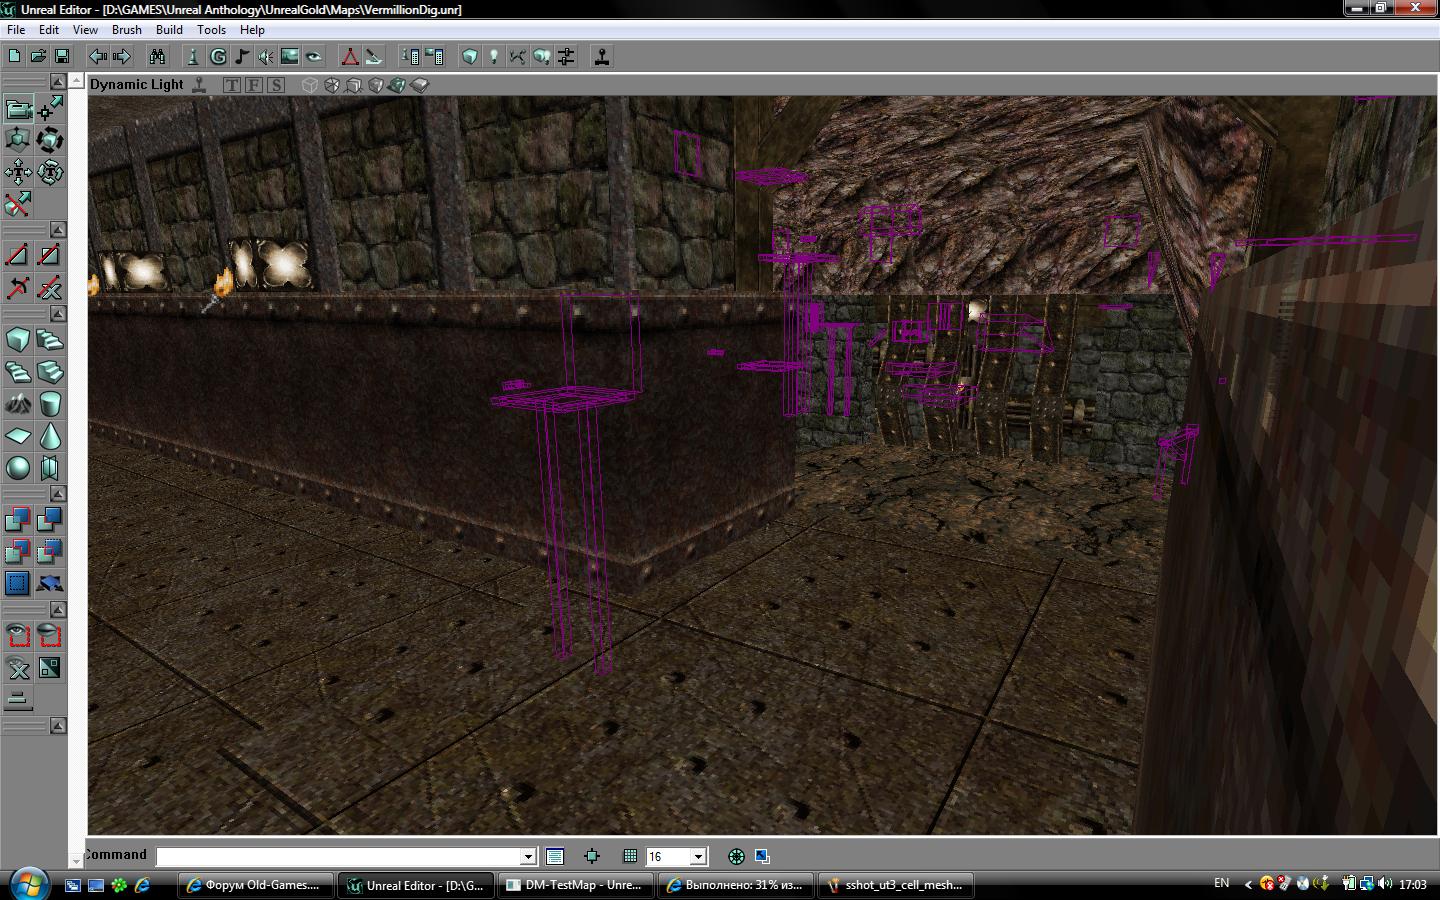Viewport: 1440px width, 900px height.
Task: Open the Music browser note icon
Action: coord(242,57)
